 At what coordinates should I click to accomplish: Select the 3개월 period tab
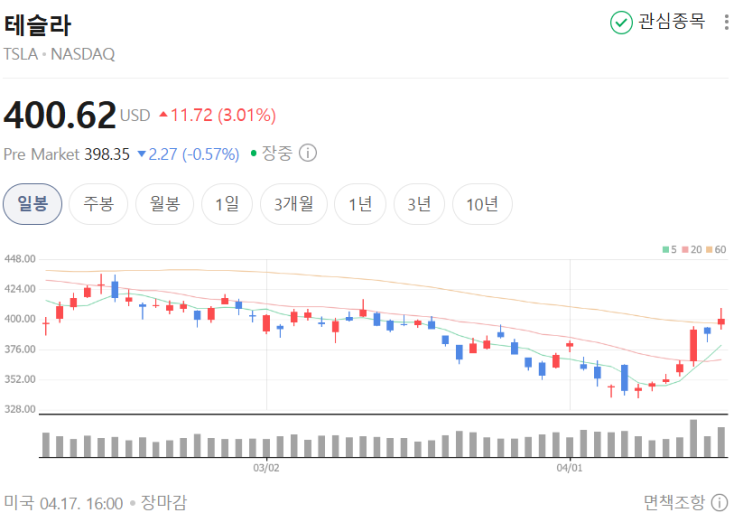pos(294,204)
